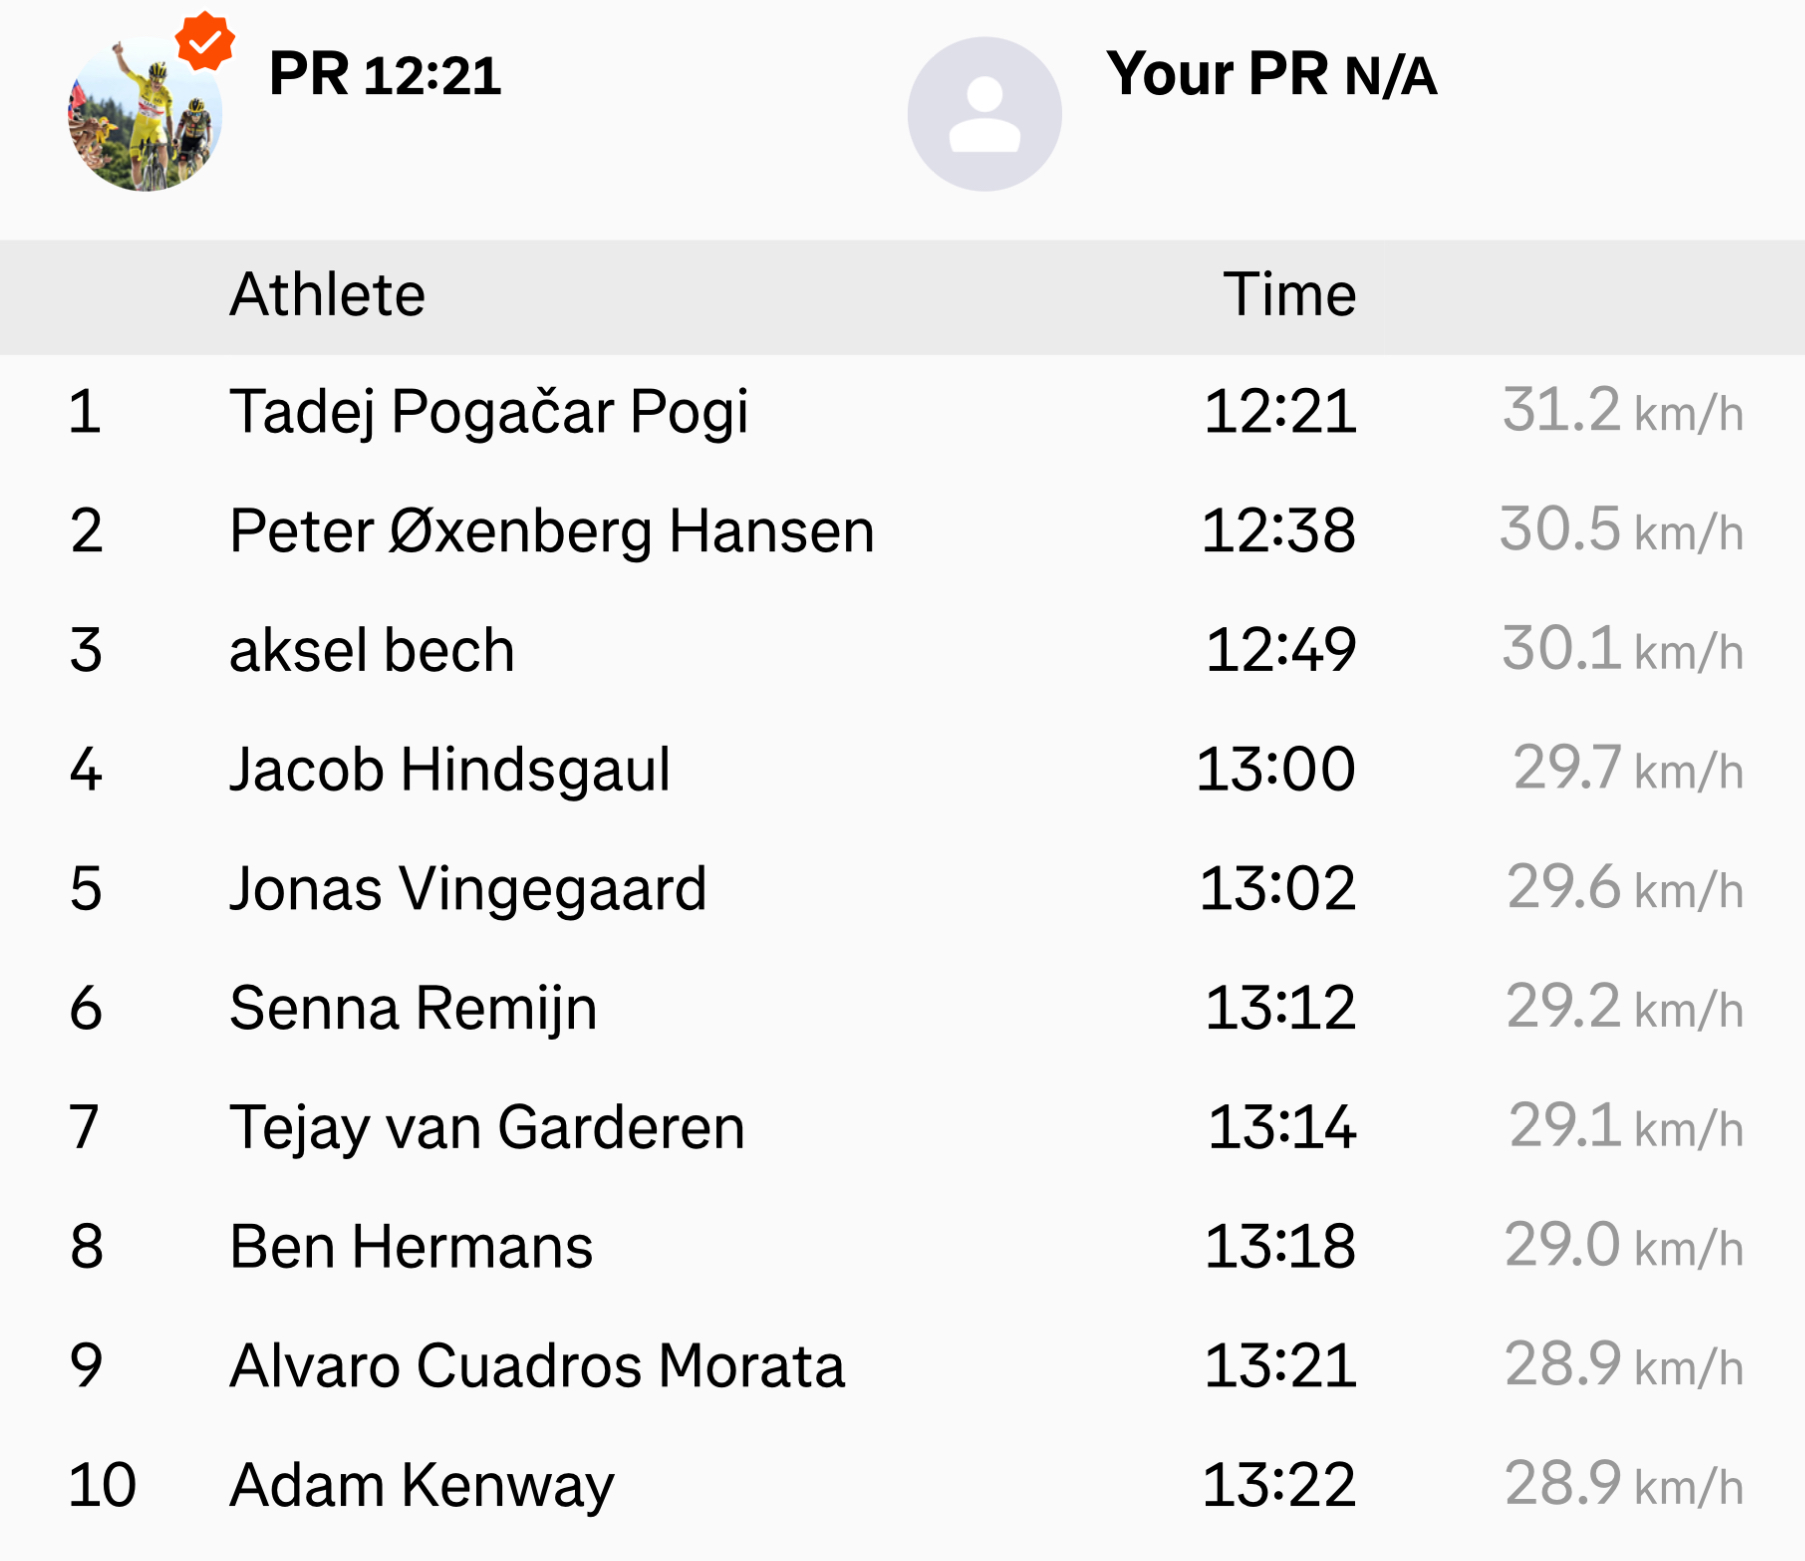Viewport: 1805px width, 1561px height.
Task: Click the PR 12:21 heading
Action: pyautogui.click(x=385, y=75)
